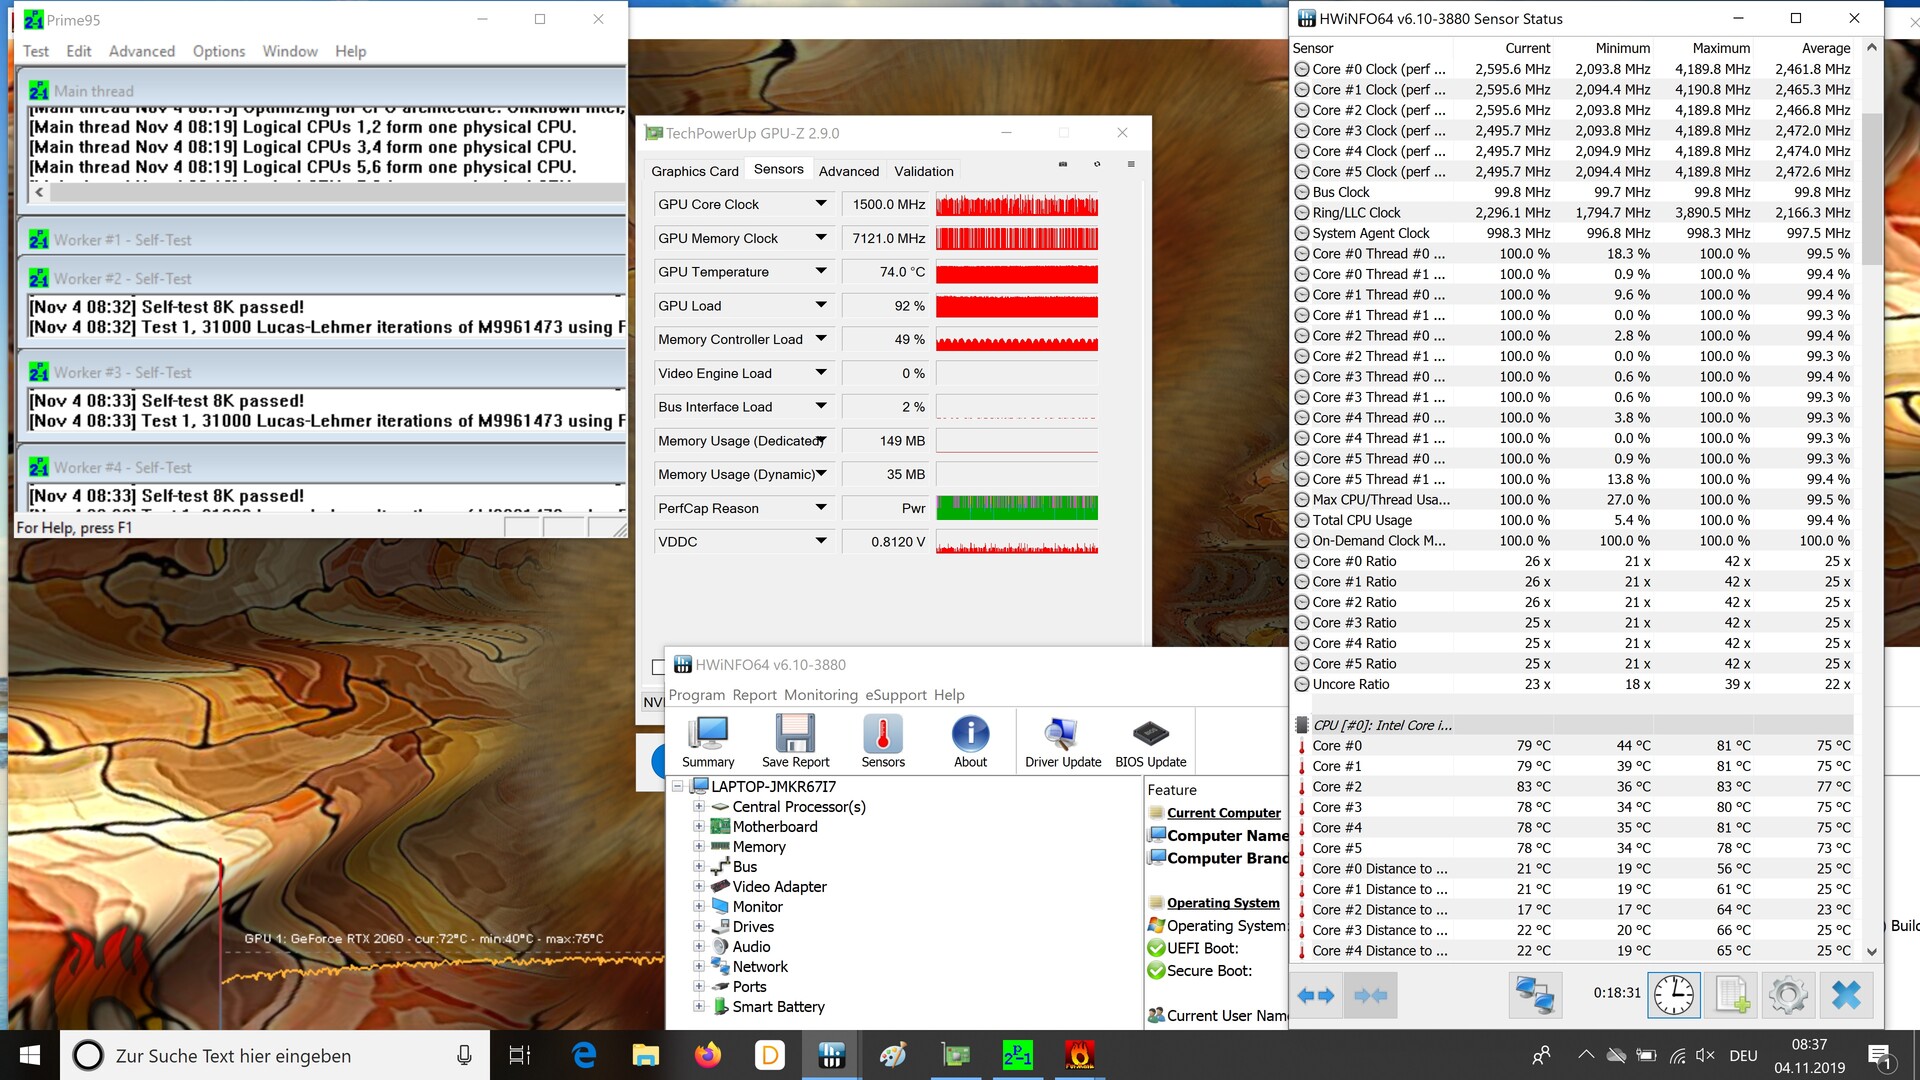Open GPU Core Clock sensor dropdown
This screenshot has height=1080, width=1920.
821,204
